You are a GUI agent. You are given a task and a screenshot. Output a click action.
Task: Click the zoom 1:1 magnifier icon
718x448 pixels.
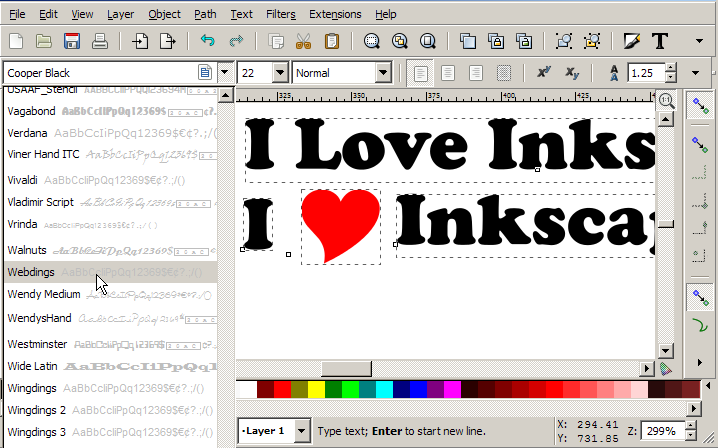click(667, 101)
